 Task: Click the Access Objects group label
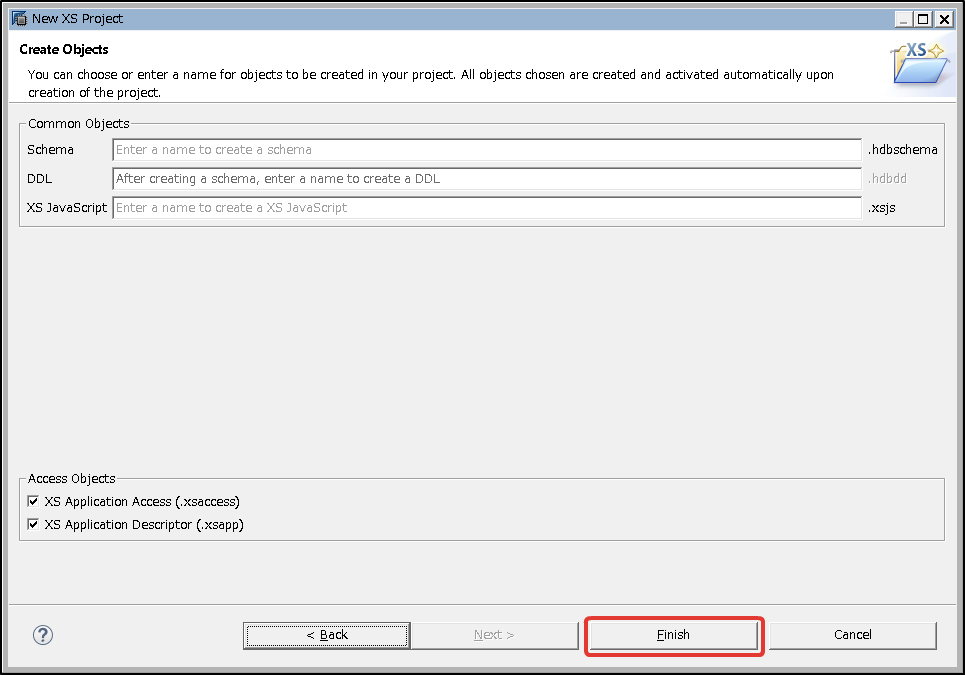[x=71, y=479]
